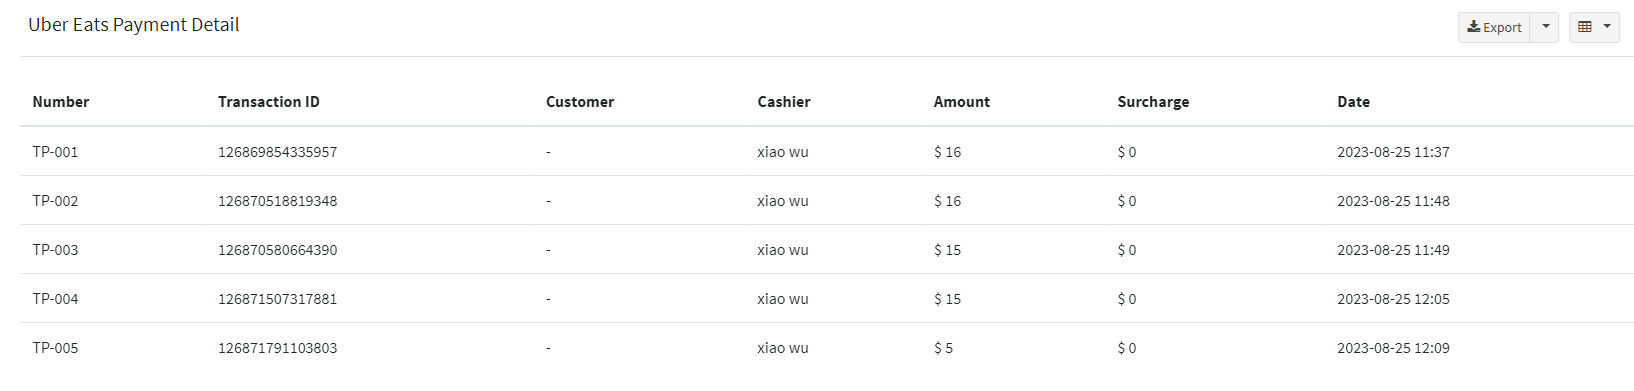Select payment row TP-004
1634x391 pixels.
click(827, 299)
